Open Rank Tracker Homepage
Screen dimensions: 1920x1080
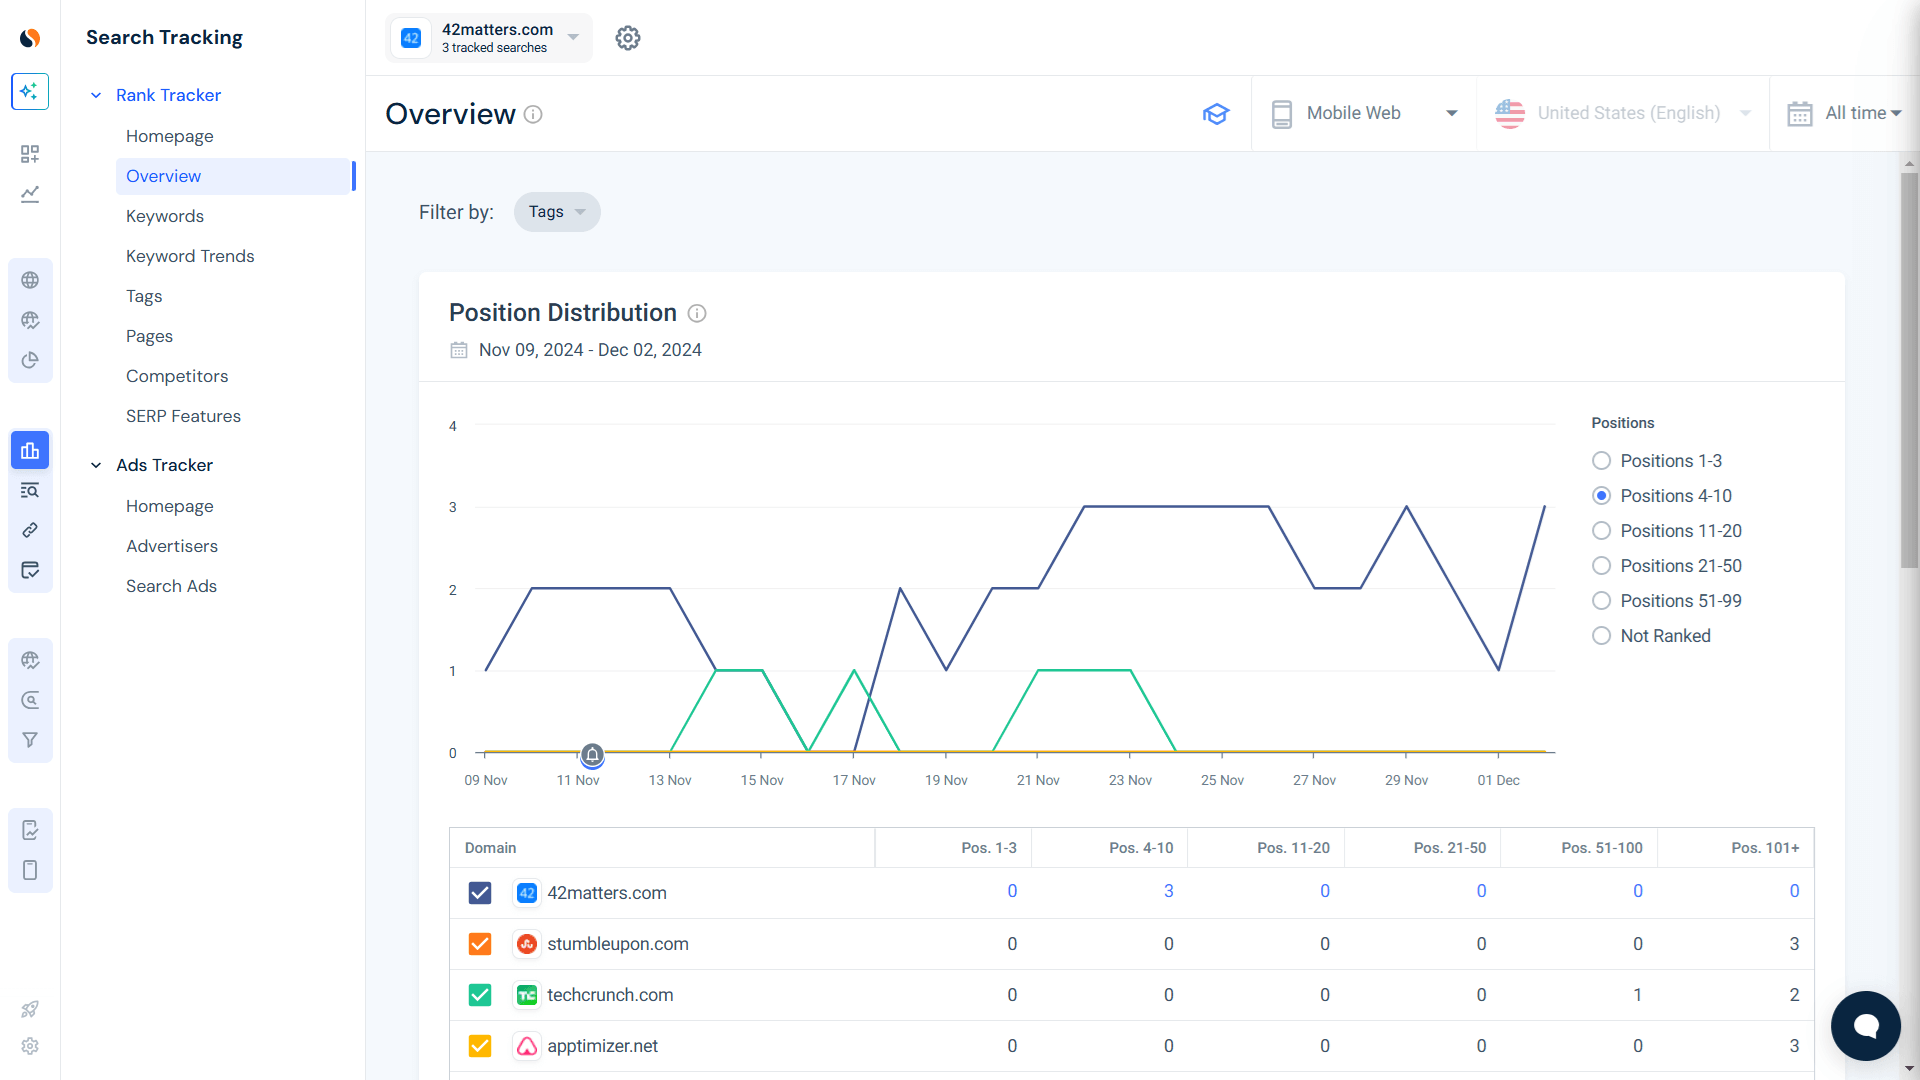click(x=170, y=136)
